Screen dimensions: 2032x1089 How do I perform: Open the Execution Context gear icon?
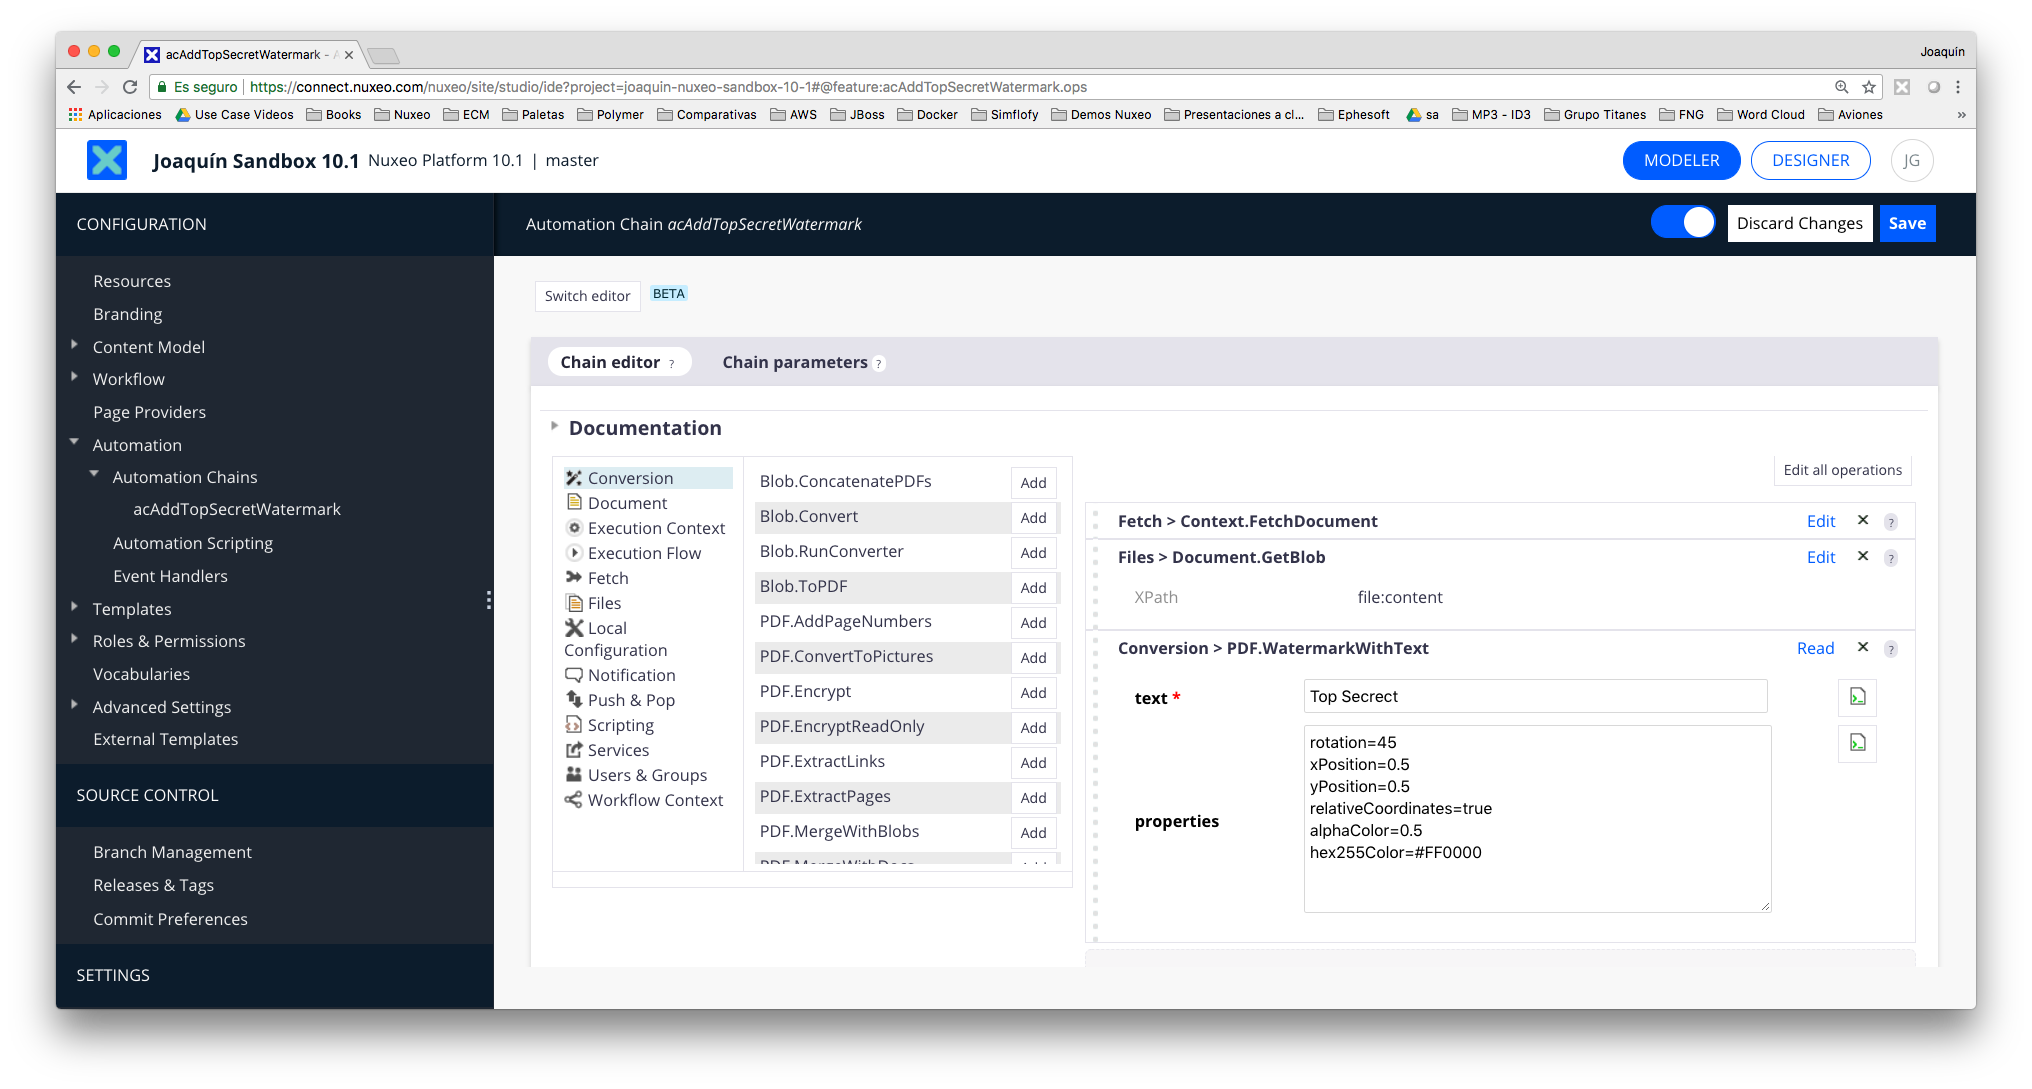coord(575,528)
